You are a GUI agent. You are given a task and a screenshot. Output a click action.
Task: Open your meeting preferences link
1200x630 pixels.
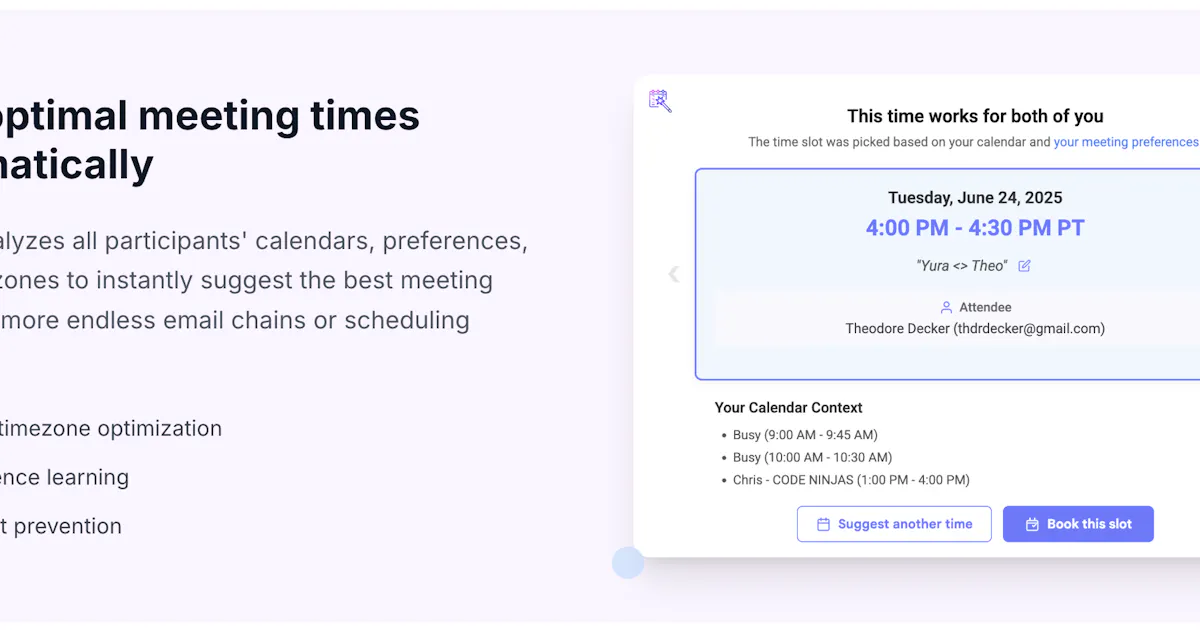tap(1126, 142)
